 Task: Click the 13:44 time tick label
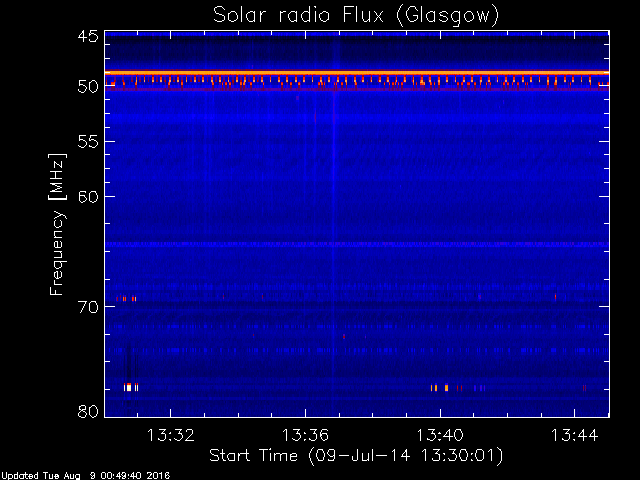[575, 435]
